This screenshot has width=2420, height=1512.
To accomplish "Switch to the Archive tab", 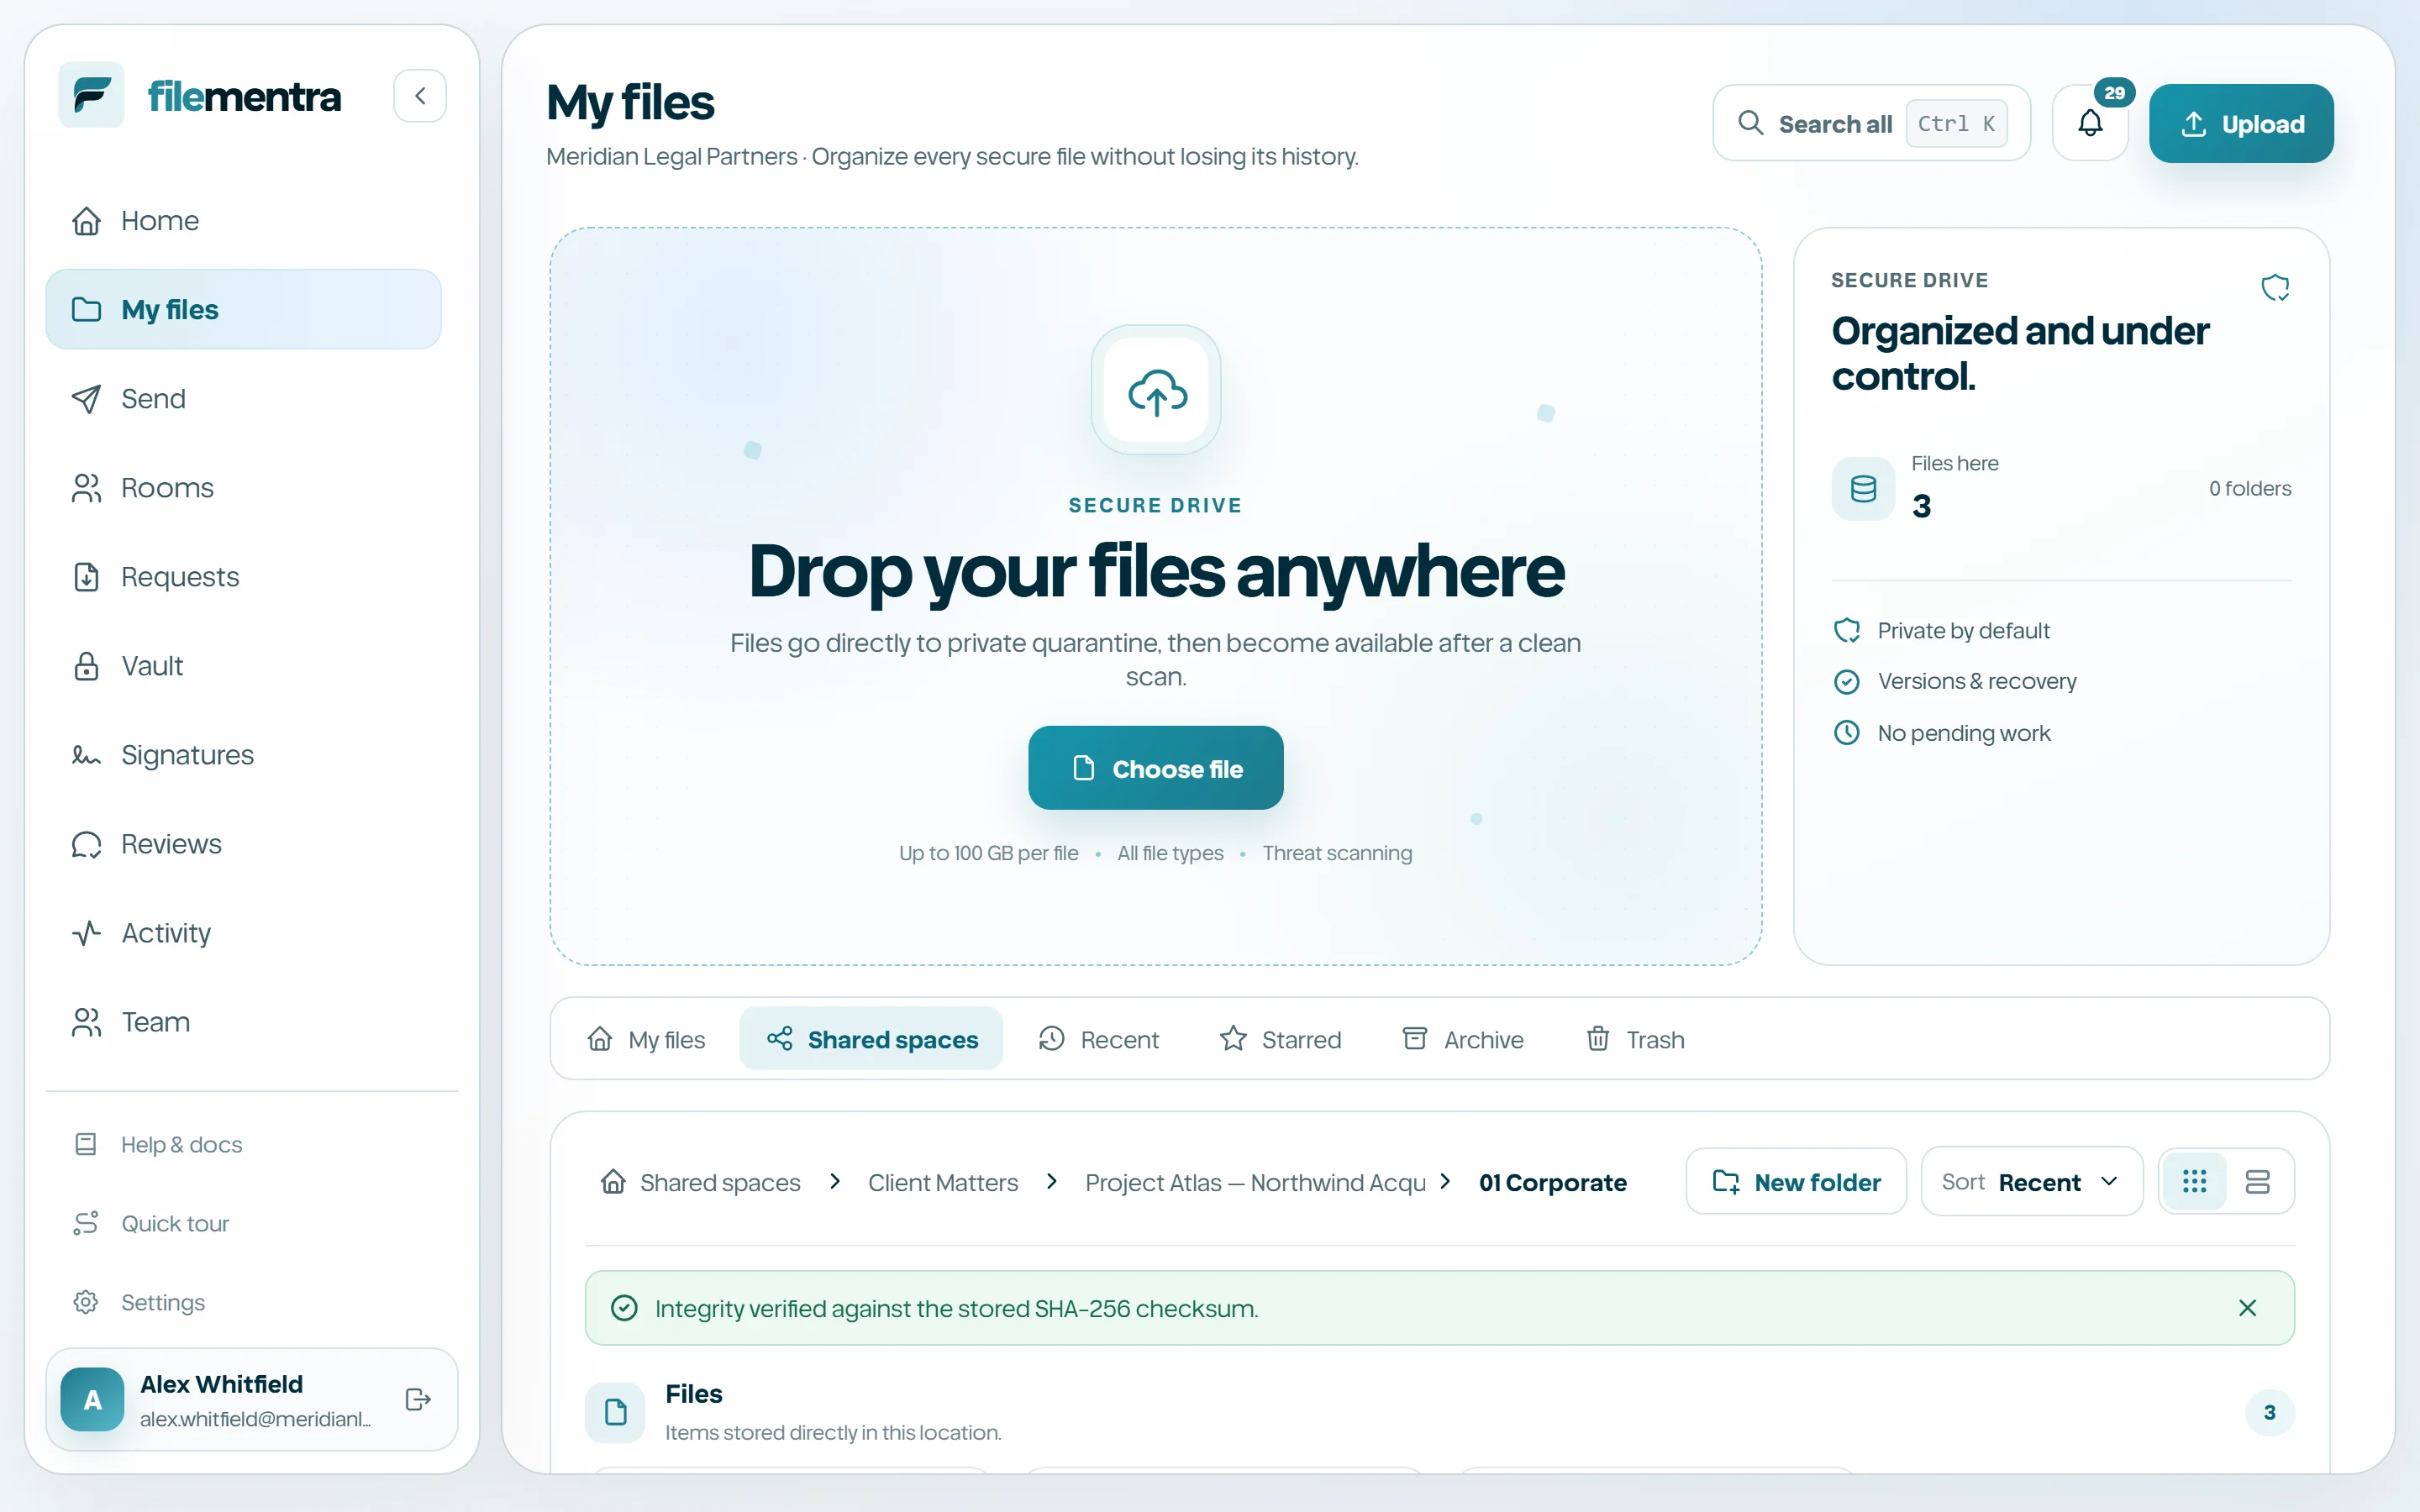I will click(1463, 1039).
